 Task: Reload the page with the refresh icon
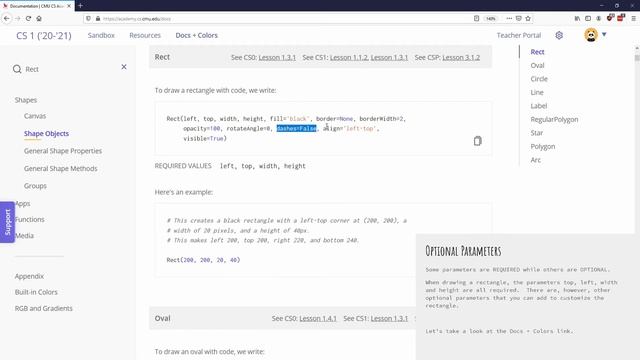point(28,18)
